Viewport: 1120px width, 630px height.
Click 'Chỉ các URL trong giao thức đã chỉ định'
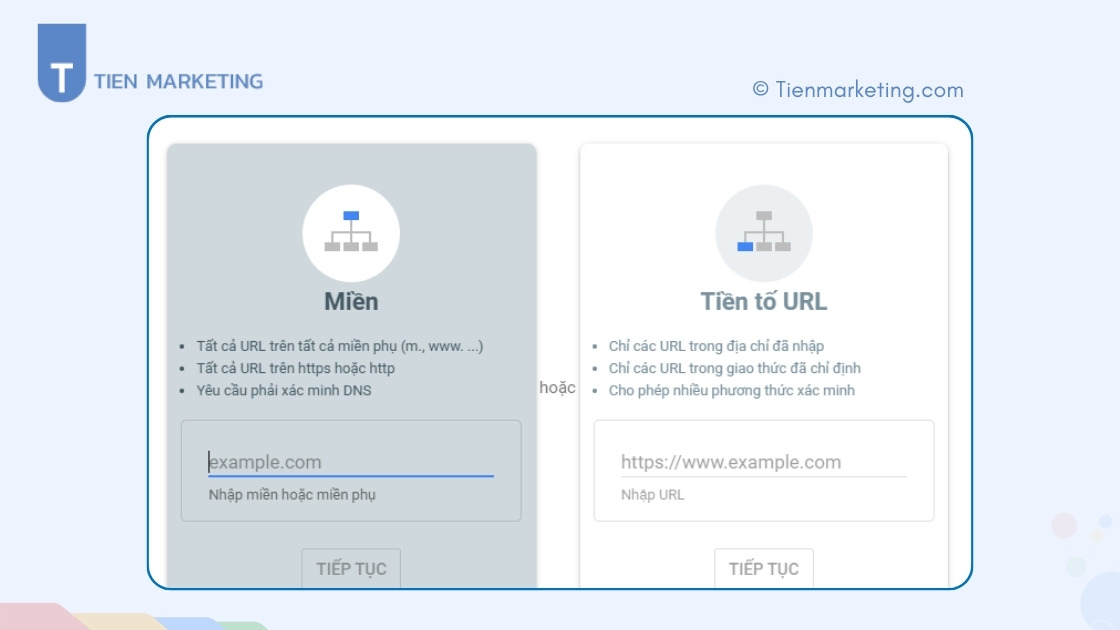[734, 368]
